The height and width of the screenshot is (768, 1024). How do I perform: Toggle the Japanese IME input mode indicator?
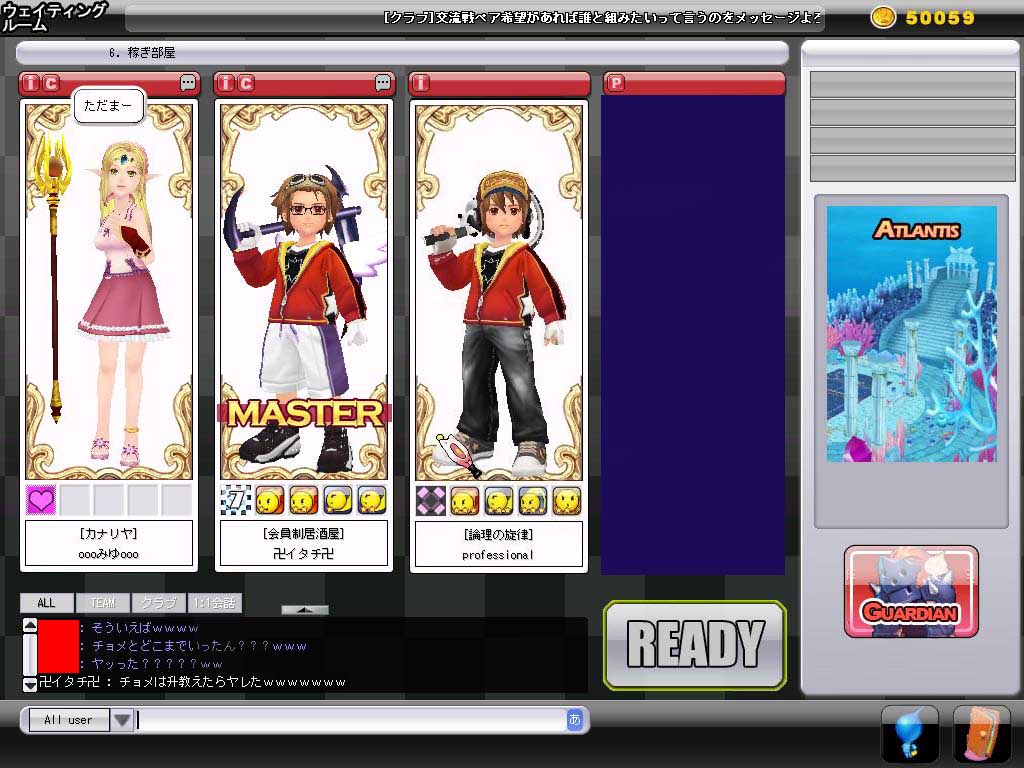tap(574, 719)
